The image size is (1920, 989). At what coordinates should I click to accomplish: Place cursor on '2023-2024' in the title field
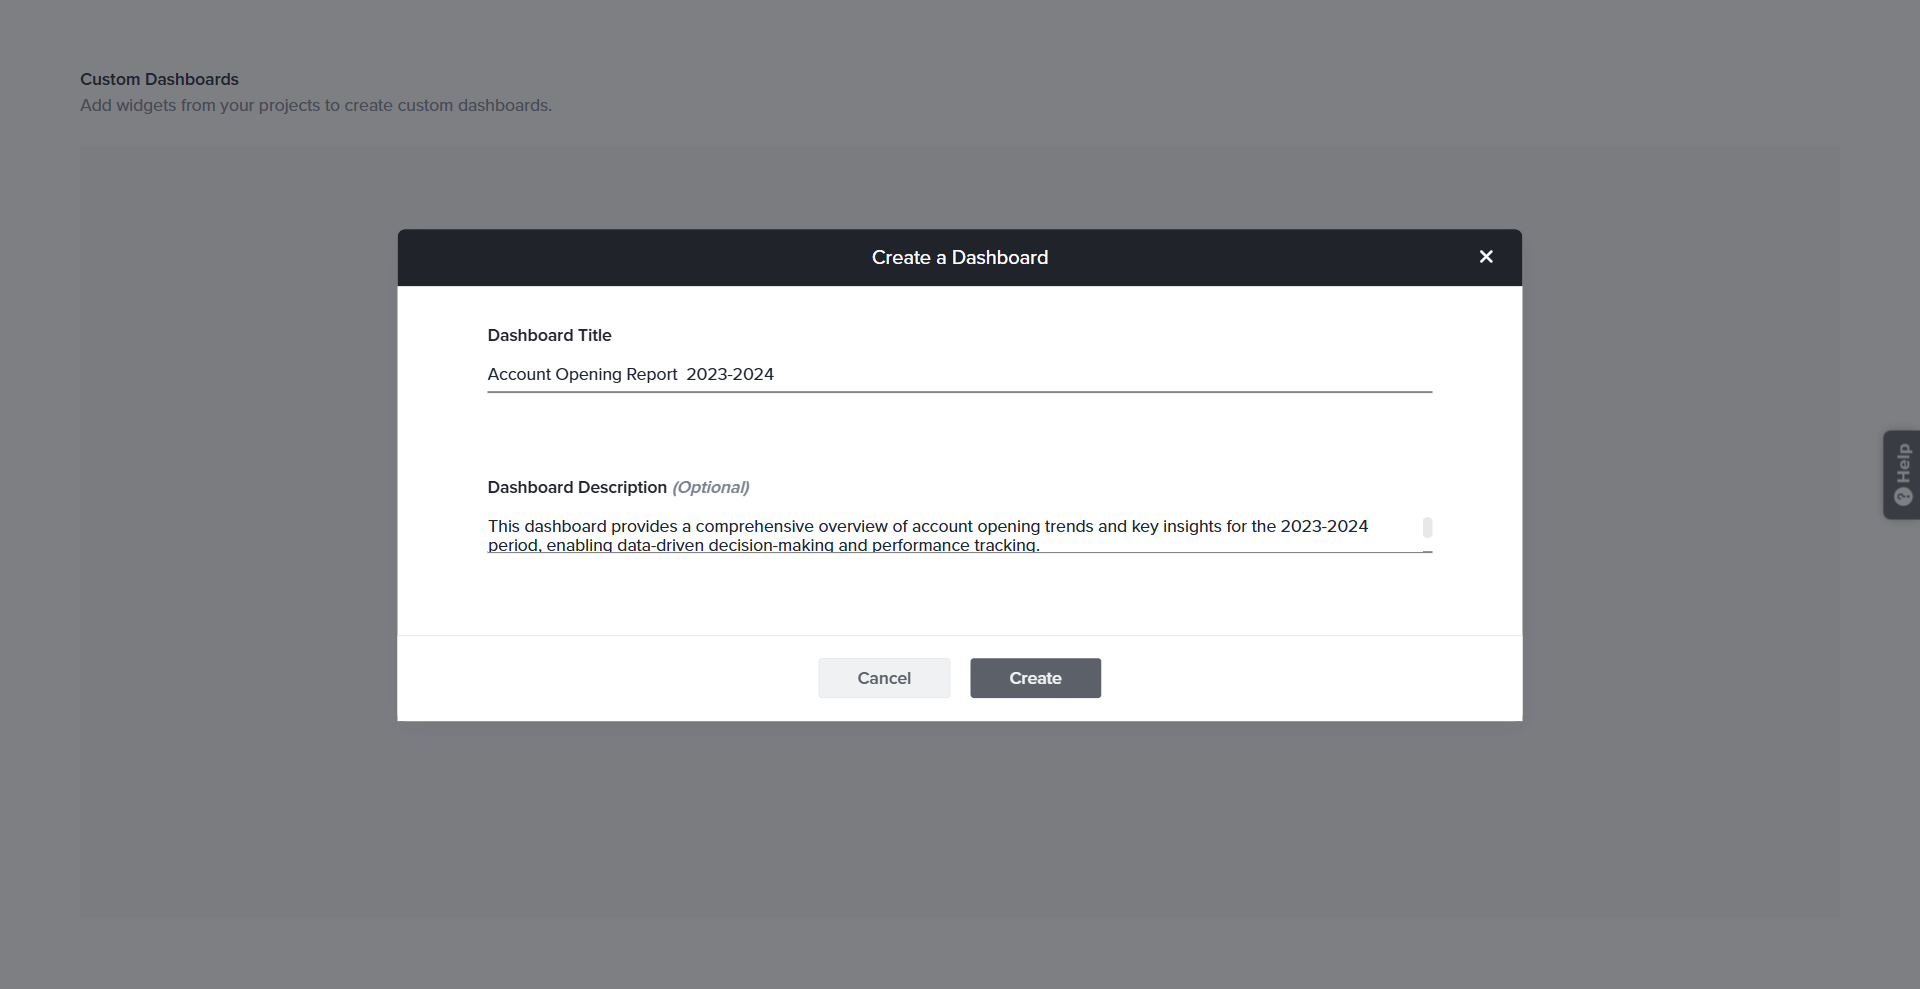point(730,375)
